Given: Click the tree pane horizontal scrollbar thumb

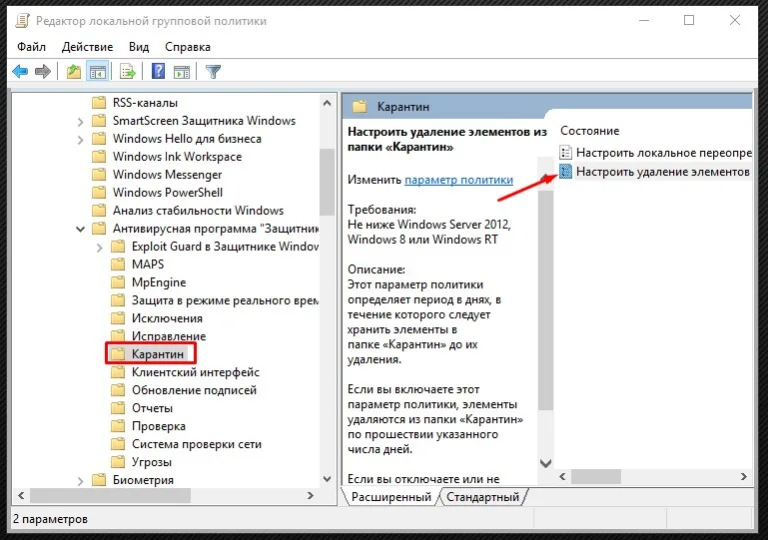Looking at the screenshot, I should [x=110, y=495].
